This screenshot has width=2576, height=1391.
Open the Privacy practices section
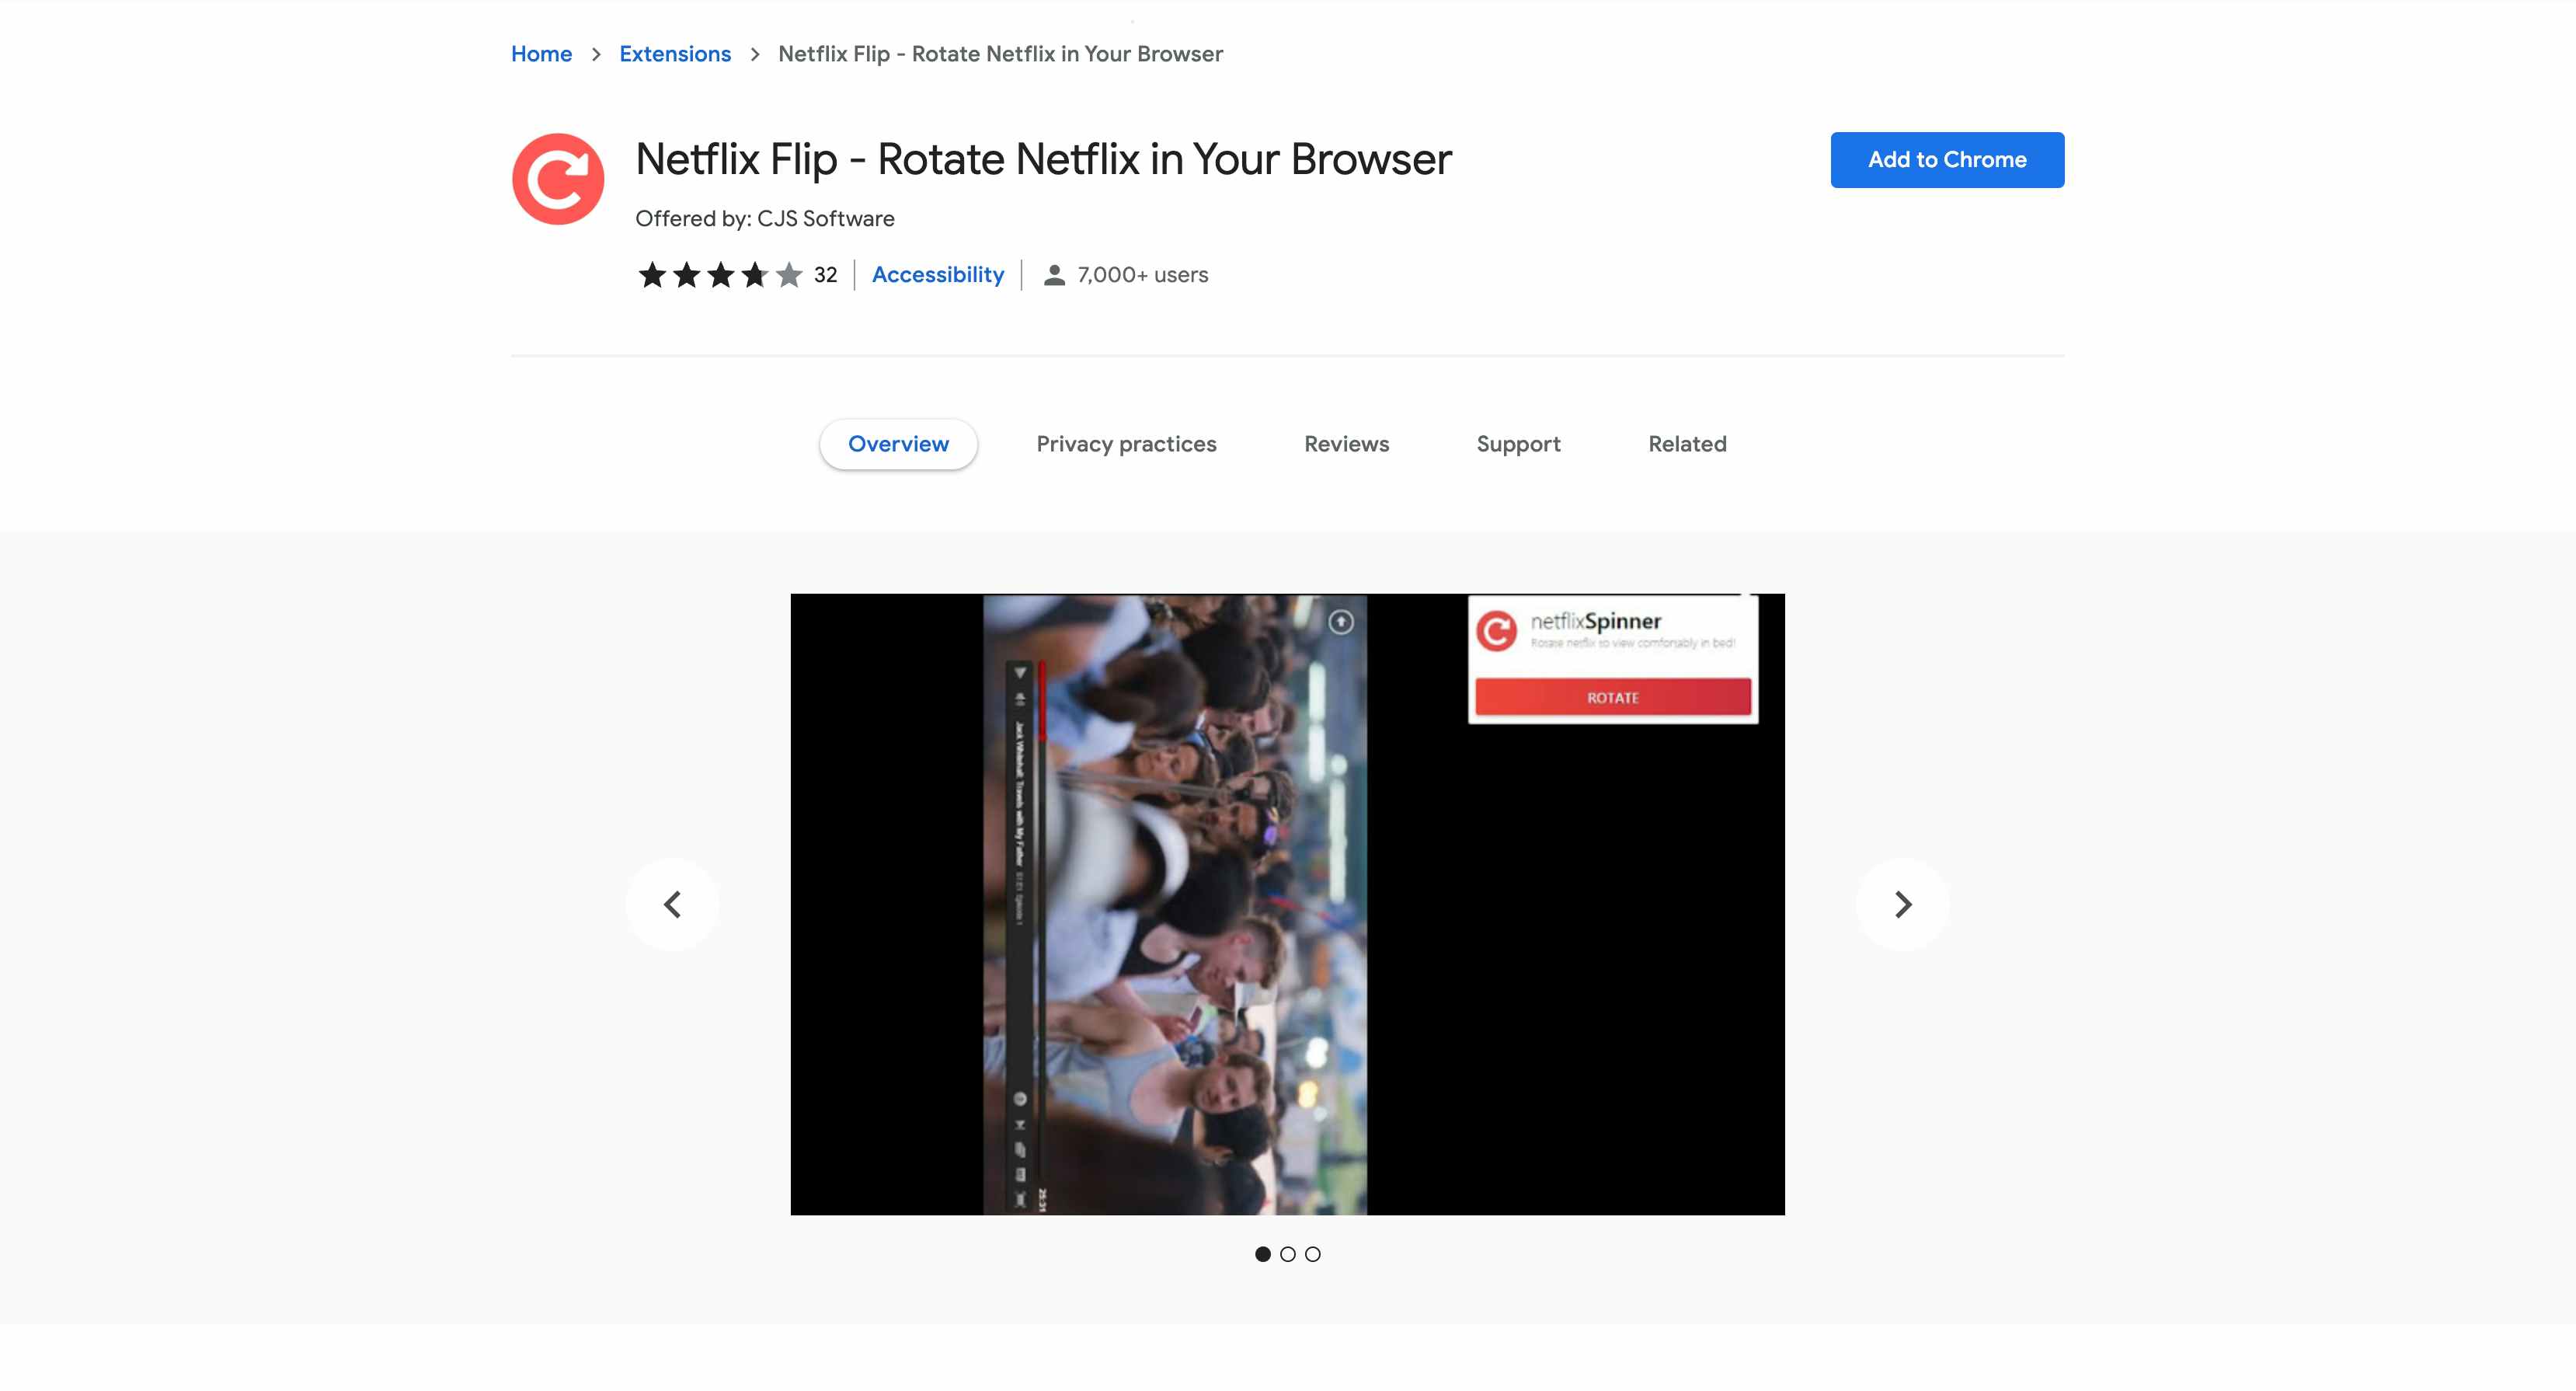(x=1126, y=444)
